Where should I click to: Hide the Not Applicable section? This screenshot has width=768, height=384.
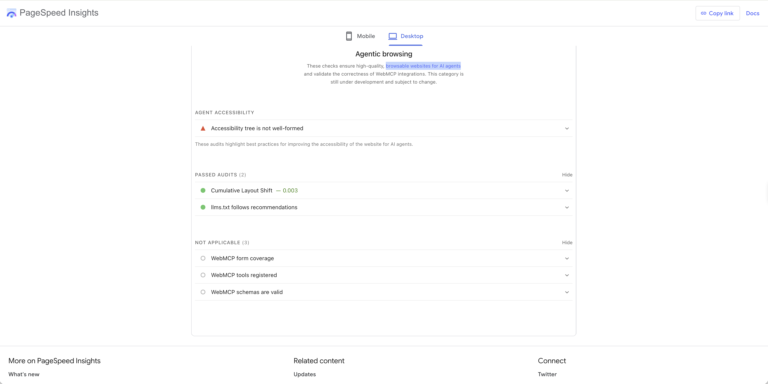coord(567,242)
